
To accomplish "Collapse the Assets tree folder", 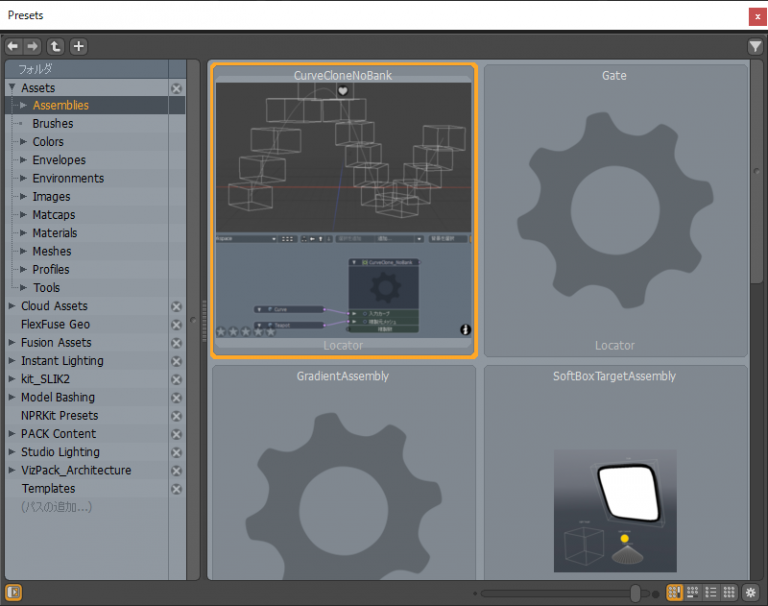I will 12,88.
